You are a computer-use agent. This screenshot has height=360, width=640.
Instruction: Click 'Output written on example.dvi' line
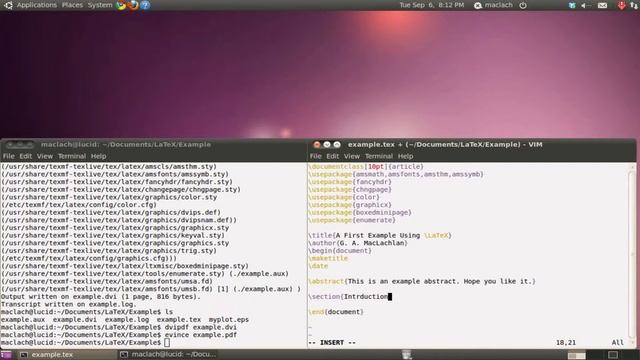pyautogui.click(x=101, y=297)
